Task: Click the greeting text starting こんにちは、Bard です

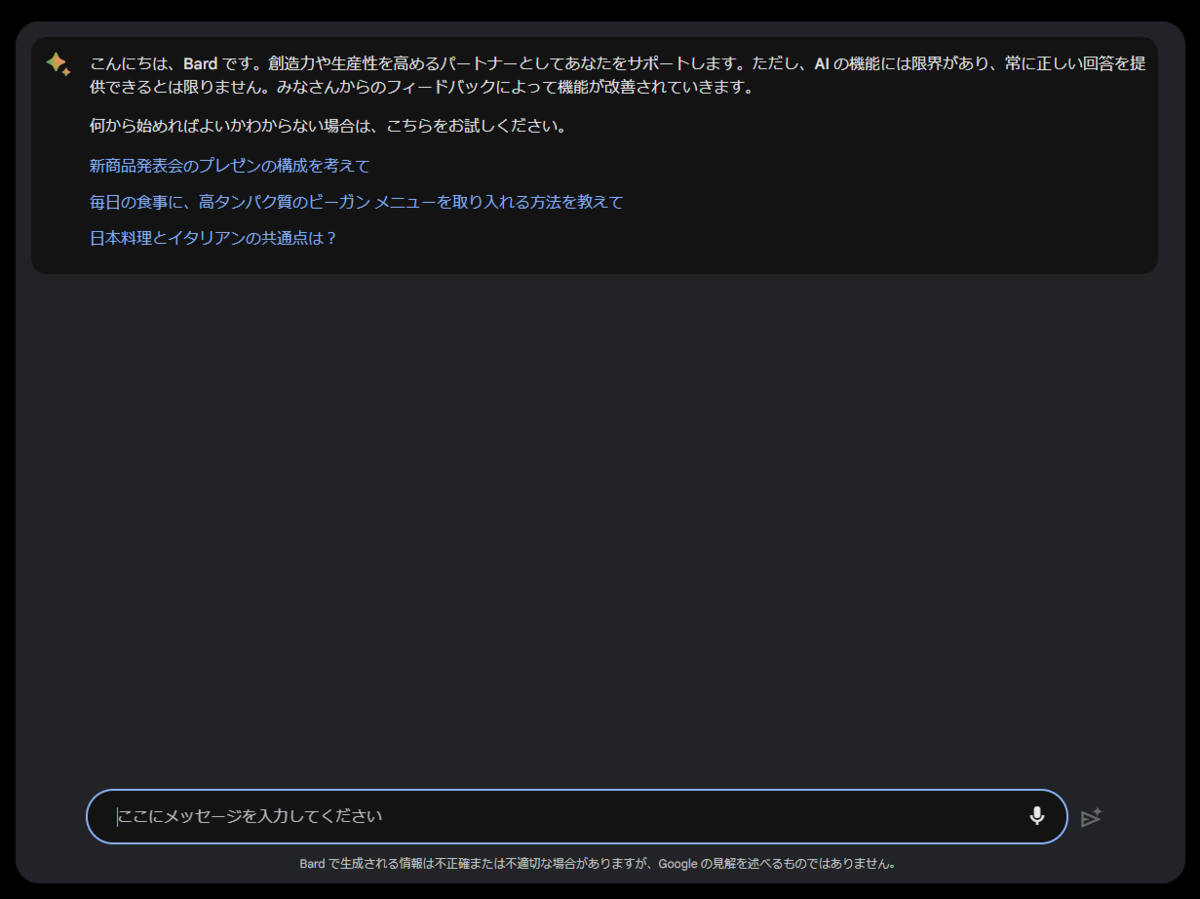Action: coord(617,75)
